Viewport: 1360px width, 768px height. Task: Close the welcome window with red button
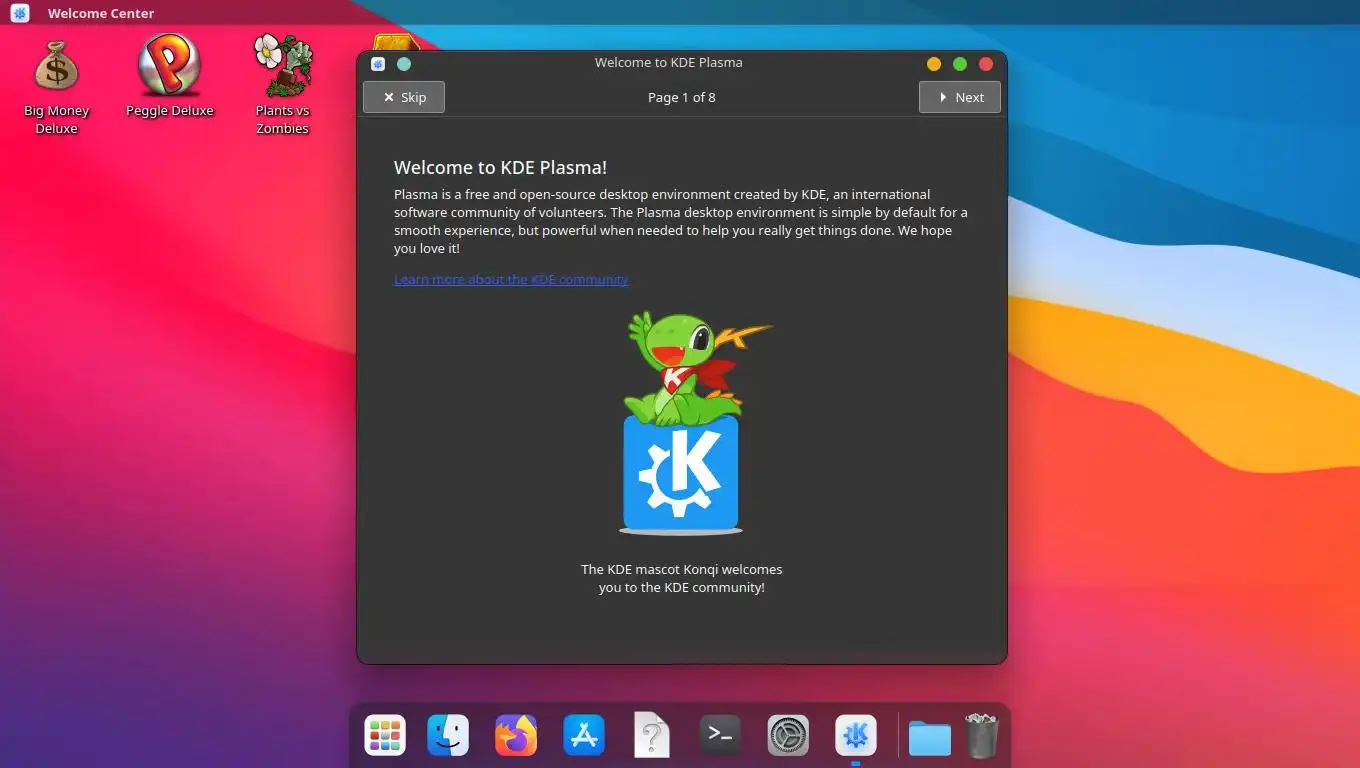986,63
